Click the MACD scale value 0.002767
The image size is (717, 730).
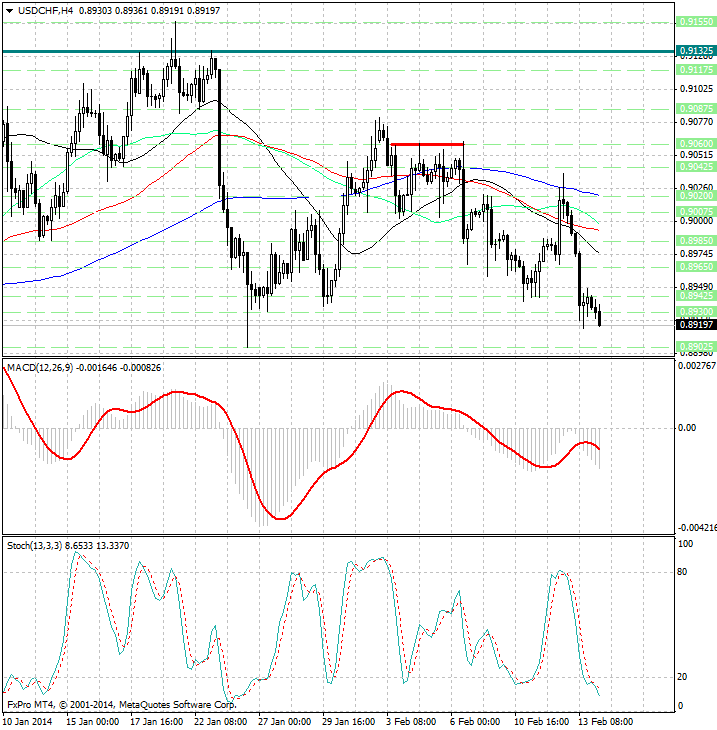pos(697,366)
